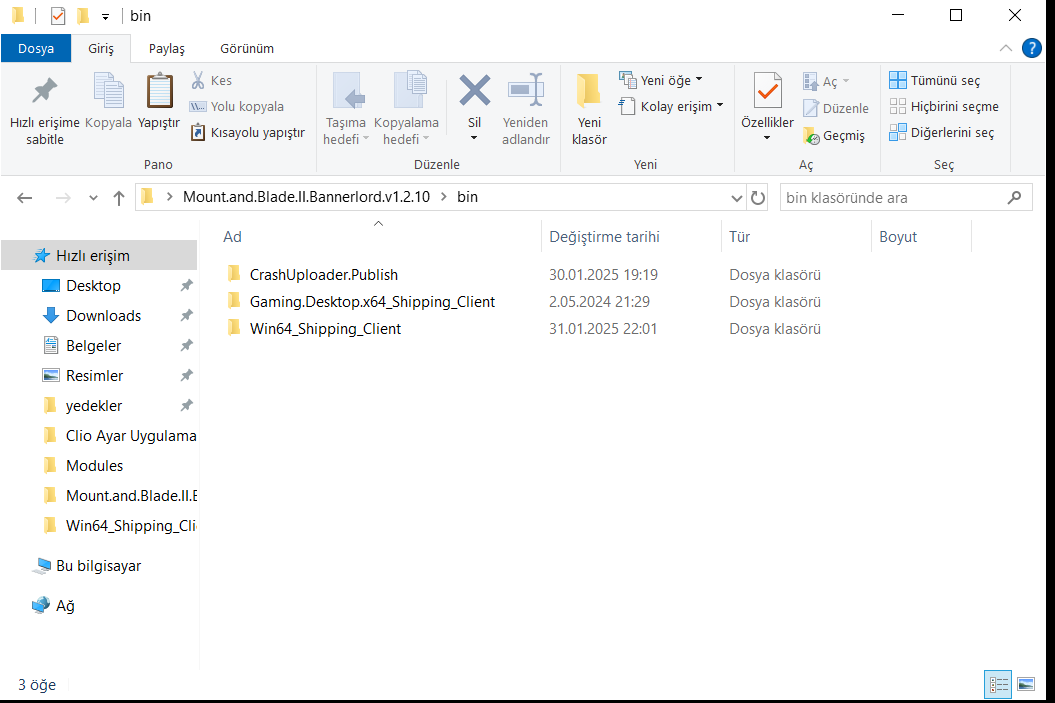Open Help via the question mark icon
Image resolution: width=1055 pixels, height=703 pixels.
pos(1031,48)
